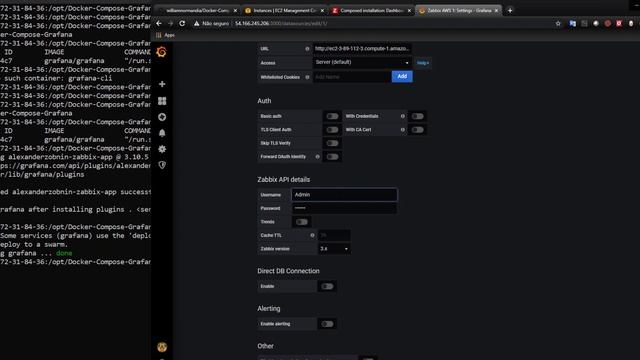Viewport: 640px width, 360px height.
Task: Go back with browser back arrow
Action: (159, 24)
